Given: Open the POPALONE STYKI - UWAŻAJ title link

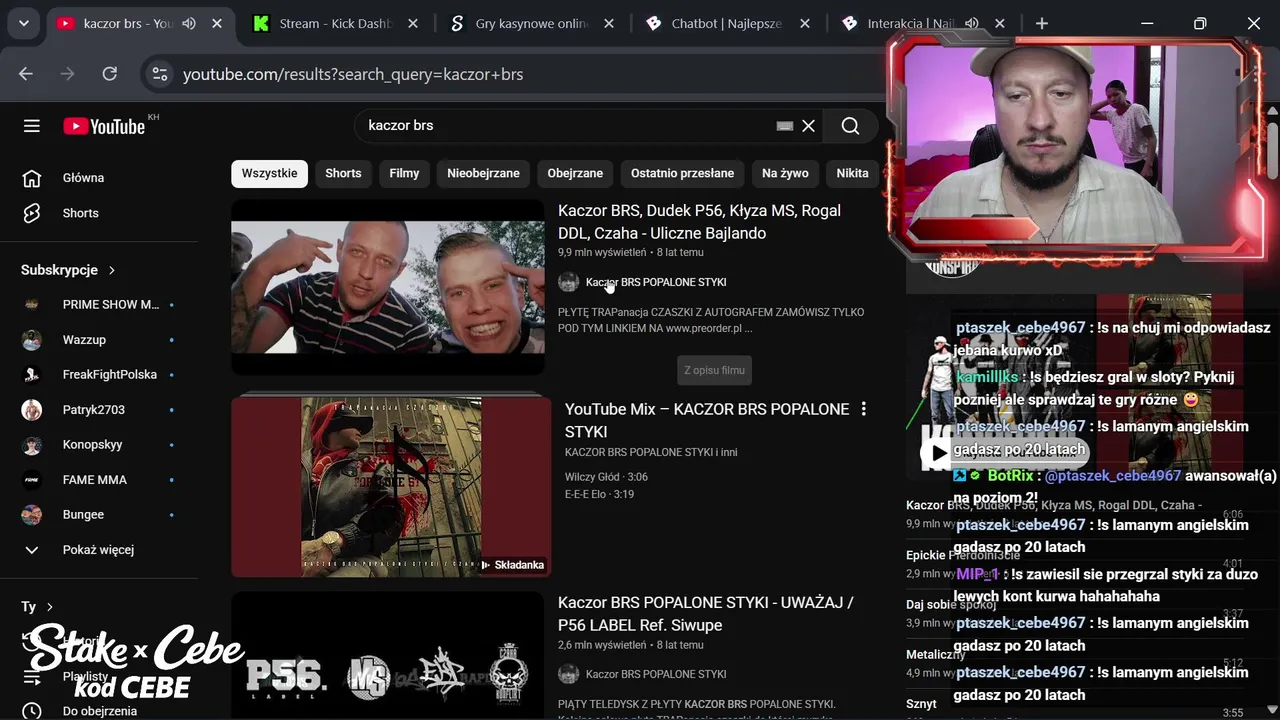Looking at the screenshot, I should (x=706, y=614).
